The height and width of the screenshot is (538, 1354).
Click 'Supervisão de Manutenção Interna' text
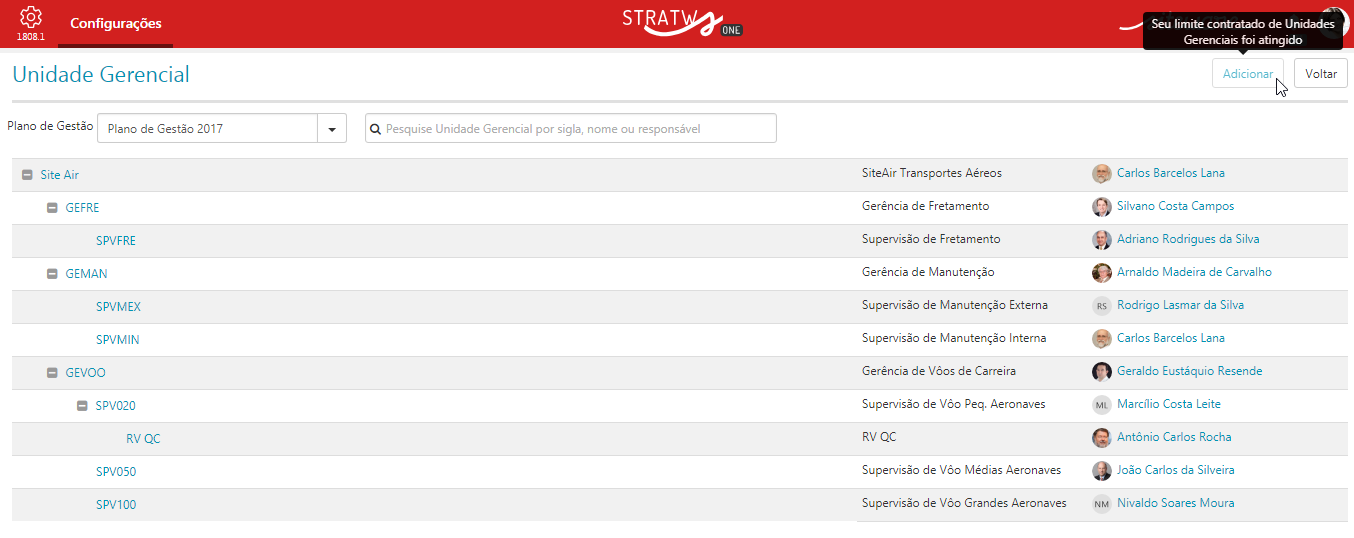pyautogui.click(x=954, y=338)
